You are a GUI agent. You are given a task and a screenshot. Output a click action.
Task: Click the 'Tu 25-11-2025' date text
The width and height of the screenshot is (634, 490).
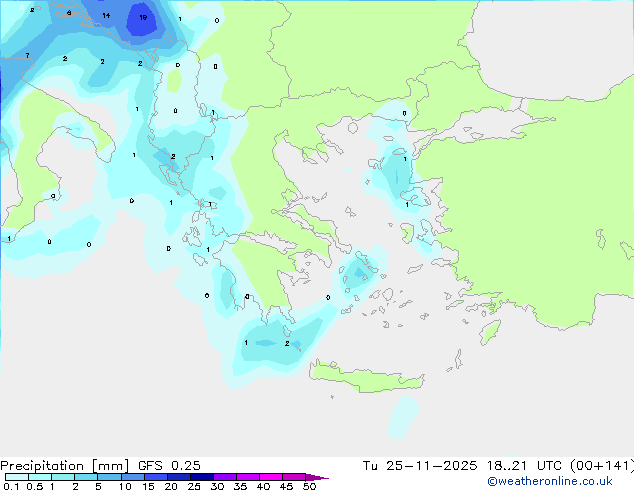420,466
